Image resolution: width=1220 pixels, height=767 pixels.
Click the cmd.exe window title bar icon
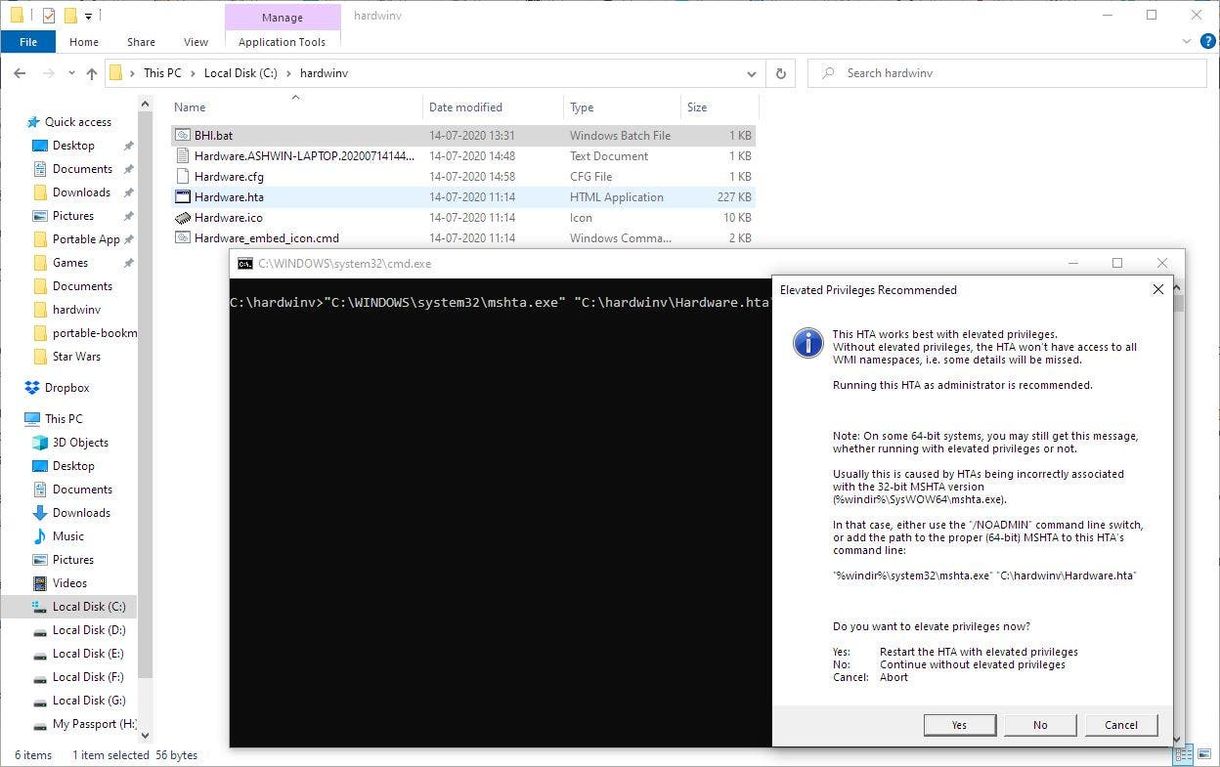(245, 264)
